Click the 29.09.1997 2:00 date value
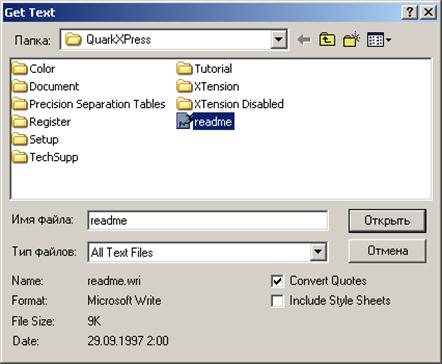442x364 pixels. [128, 341]
